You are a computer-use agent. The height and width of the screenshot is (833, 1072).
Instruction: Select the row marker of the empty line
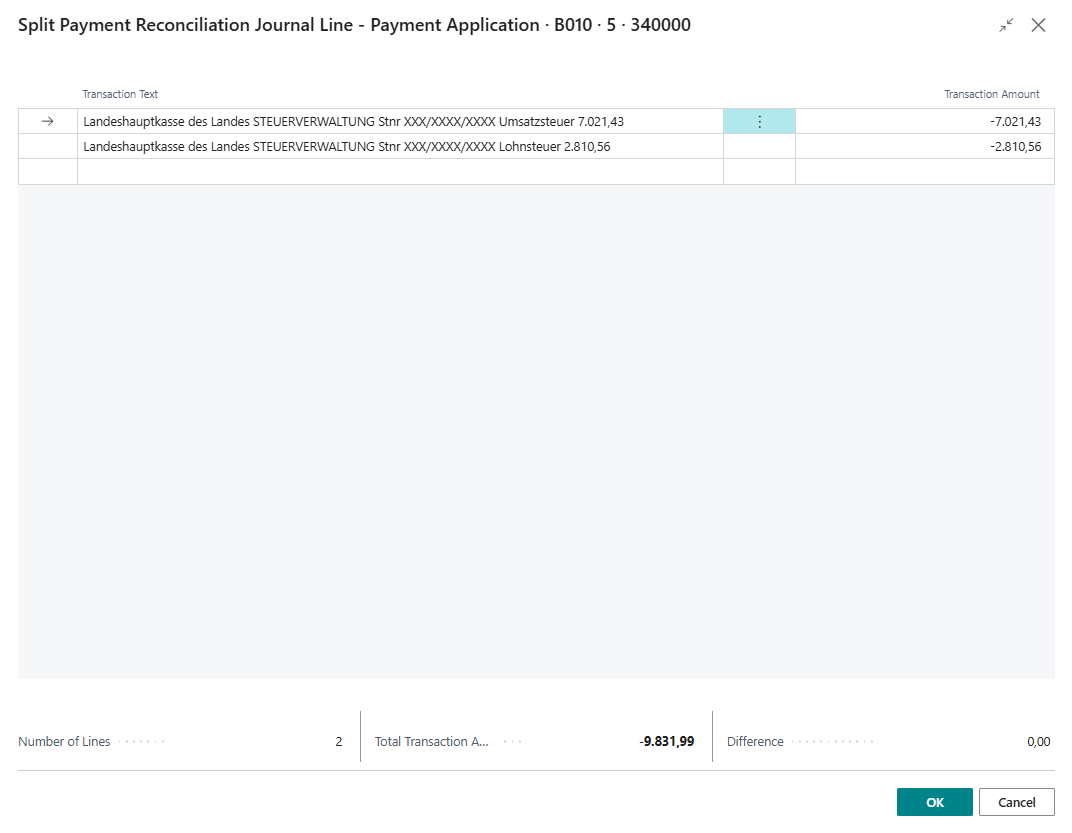click(x=47, y=172)
